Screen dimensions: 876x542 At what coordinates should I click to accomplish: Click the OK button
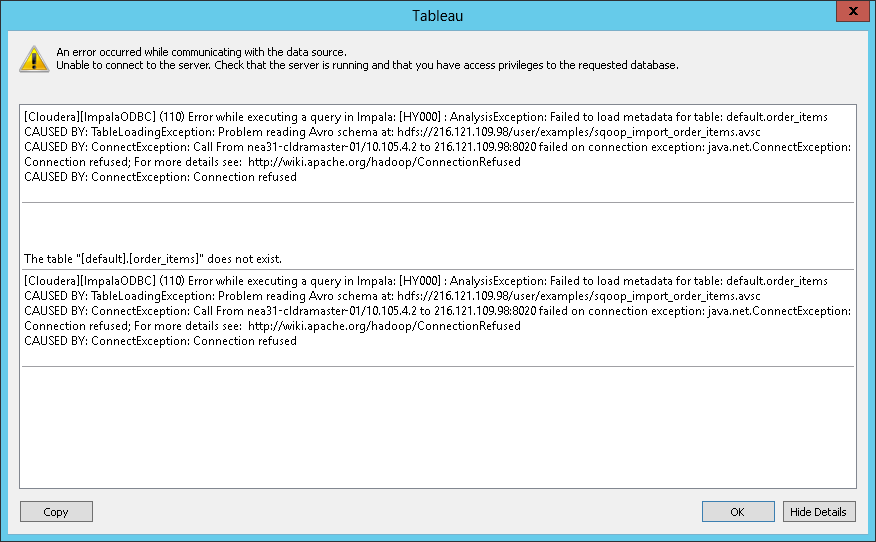point(738,511)
